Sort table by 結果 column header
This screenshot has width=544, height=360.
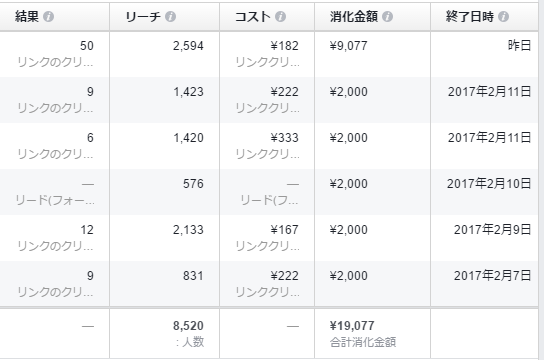(x=27, y=17)
